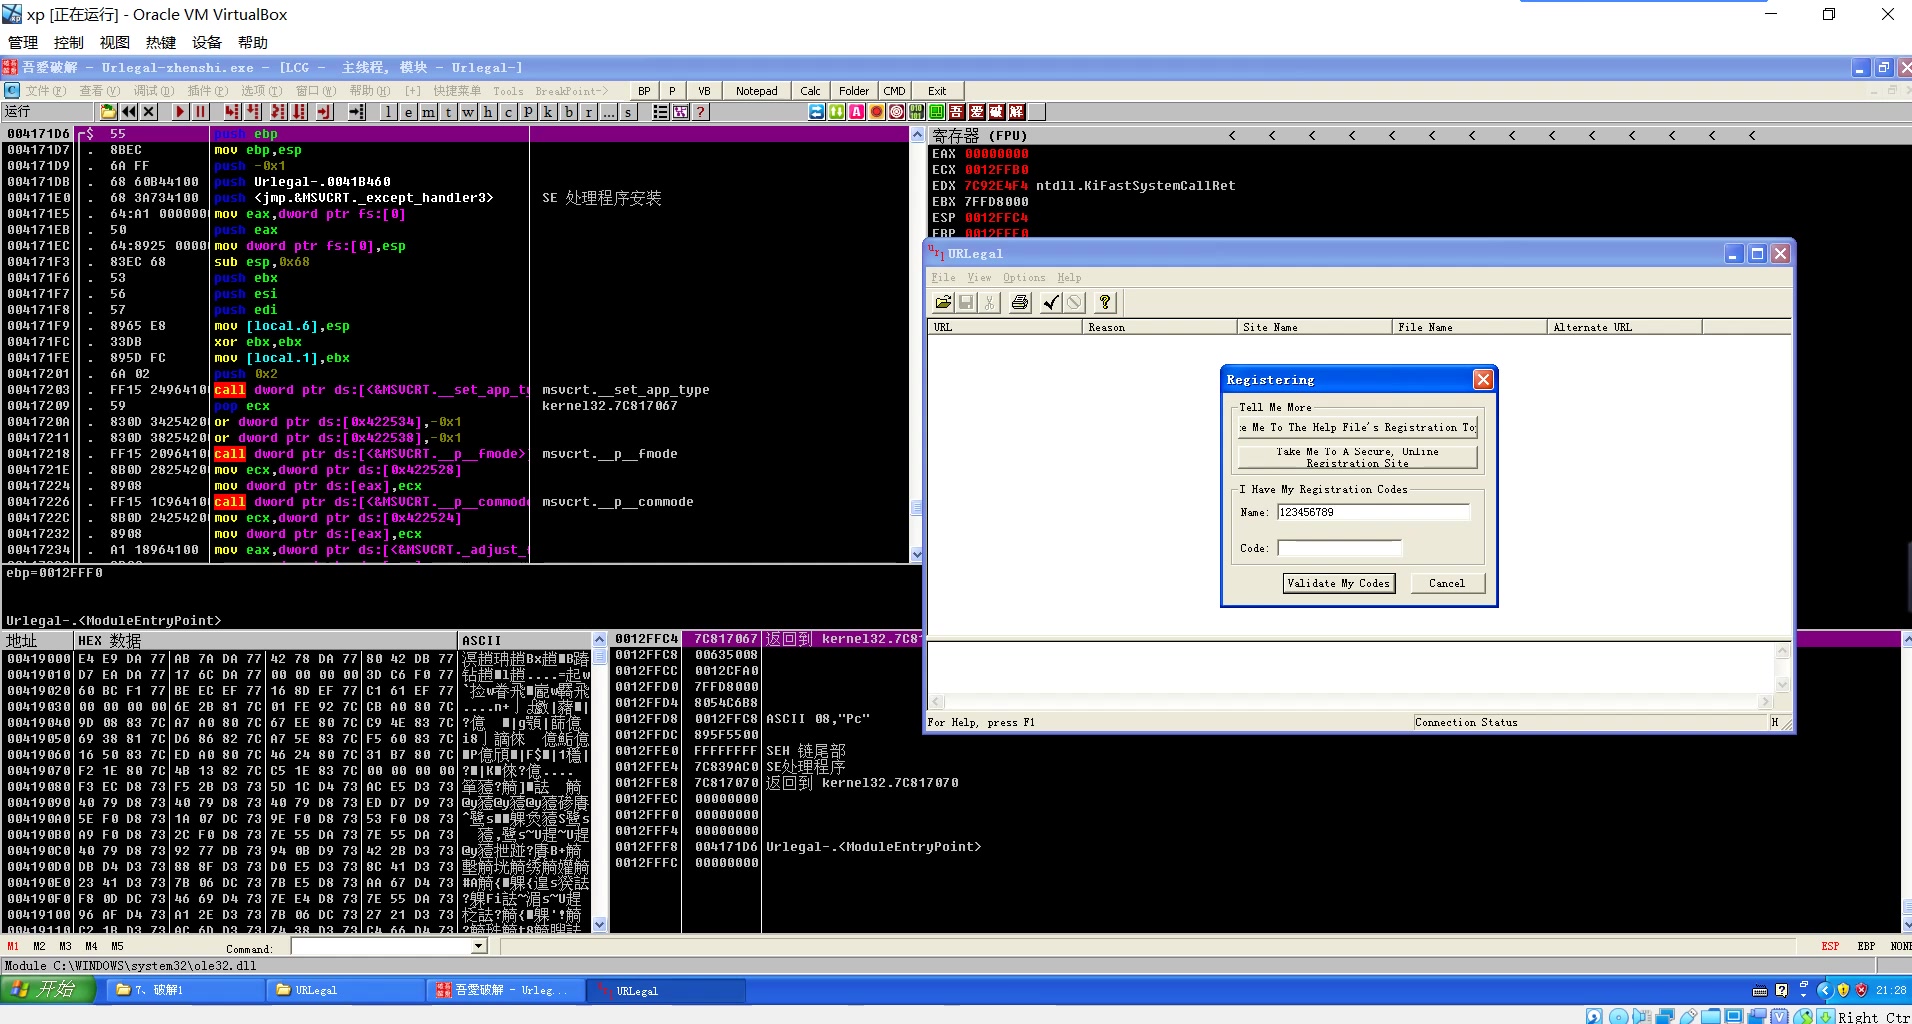Image resolution: width=1912 pixels, height=1024 pixels.
Task: Click the red question mark help icon in debugger
Action: pyautogui.click(x=701, y=112)
